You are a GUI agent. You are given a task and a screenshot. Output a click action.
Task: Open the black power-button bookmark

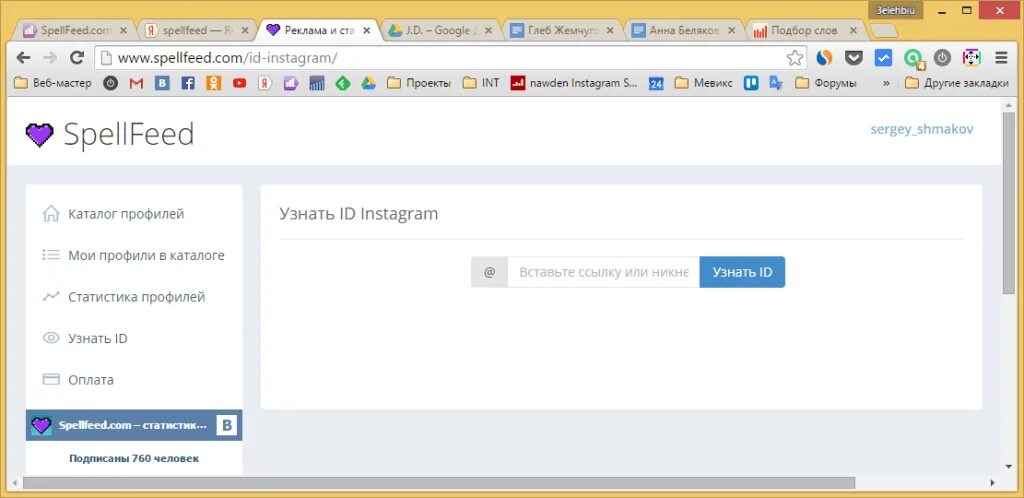click(111, 84)
